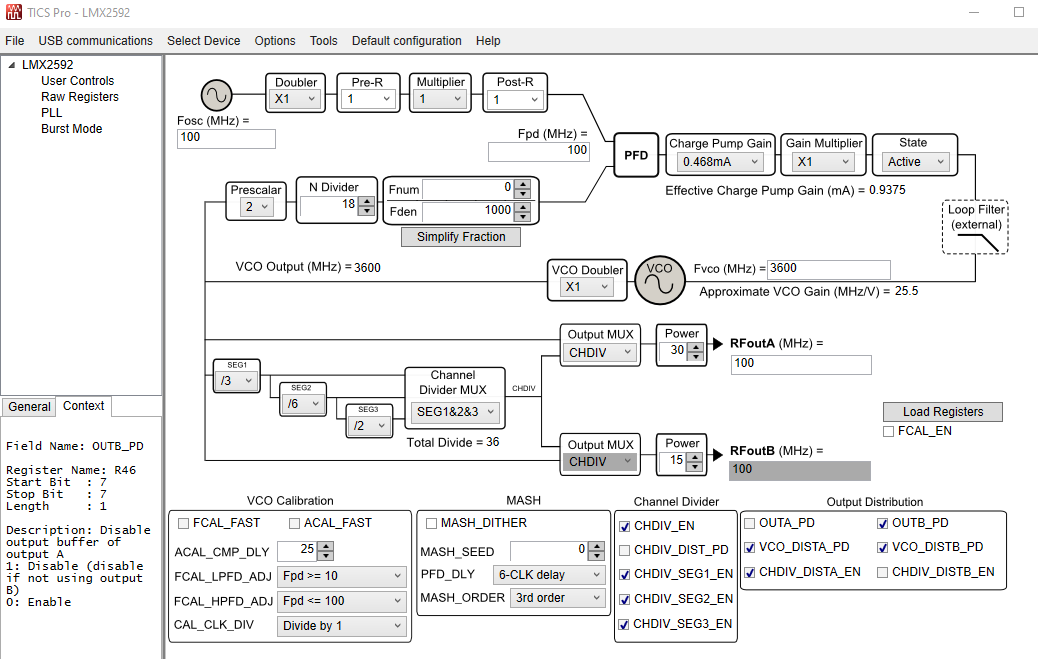The image size is (1038, 659).
Task: Open the VCO Doubler dropdown
Action: pos(587,287)
